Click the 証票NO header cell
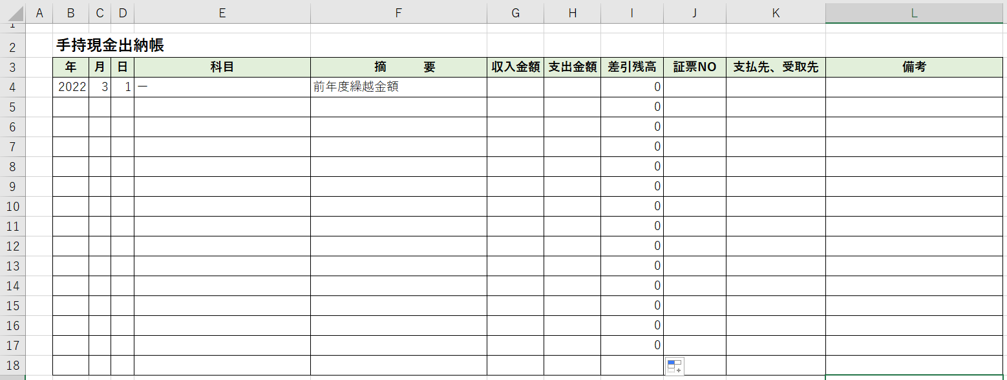 [695, 67]
